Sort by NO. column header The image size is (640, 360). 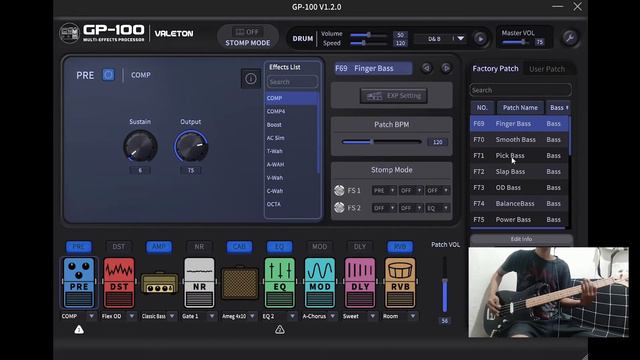tap(482, 108)
